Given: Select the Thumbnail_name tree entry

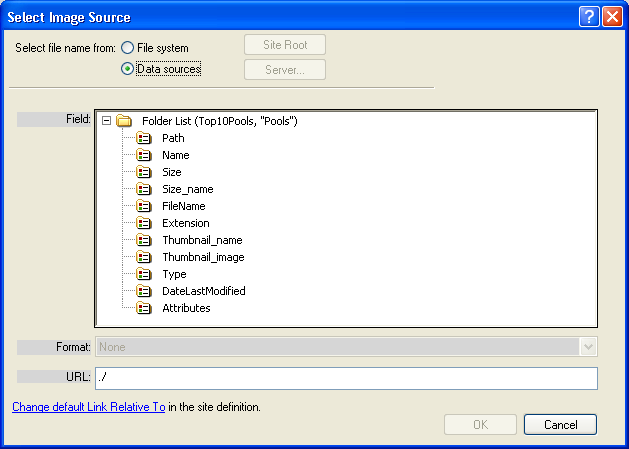Looking at the screenshot, I should tap(202, 240).
